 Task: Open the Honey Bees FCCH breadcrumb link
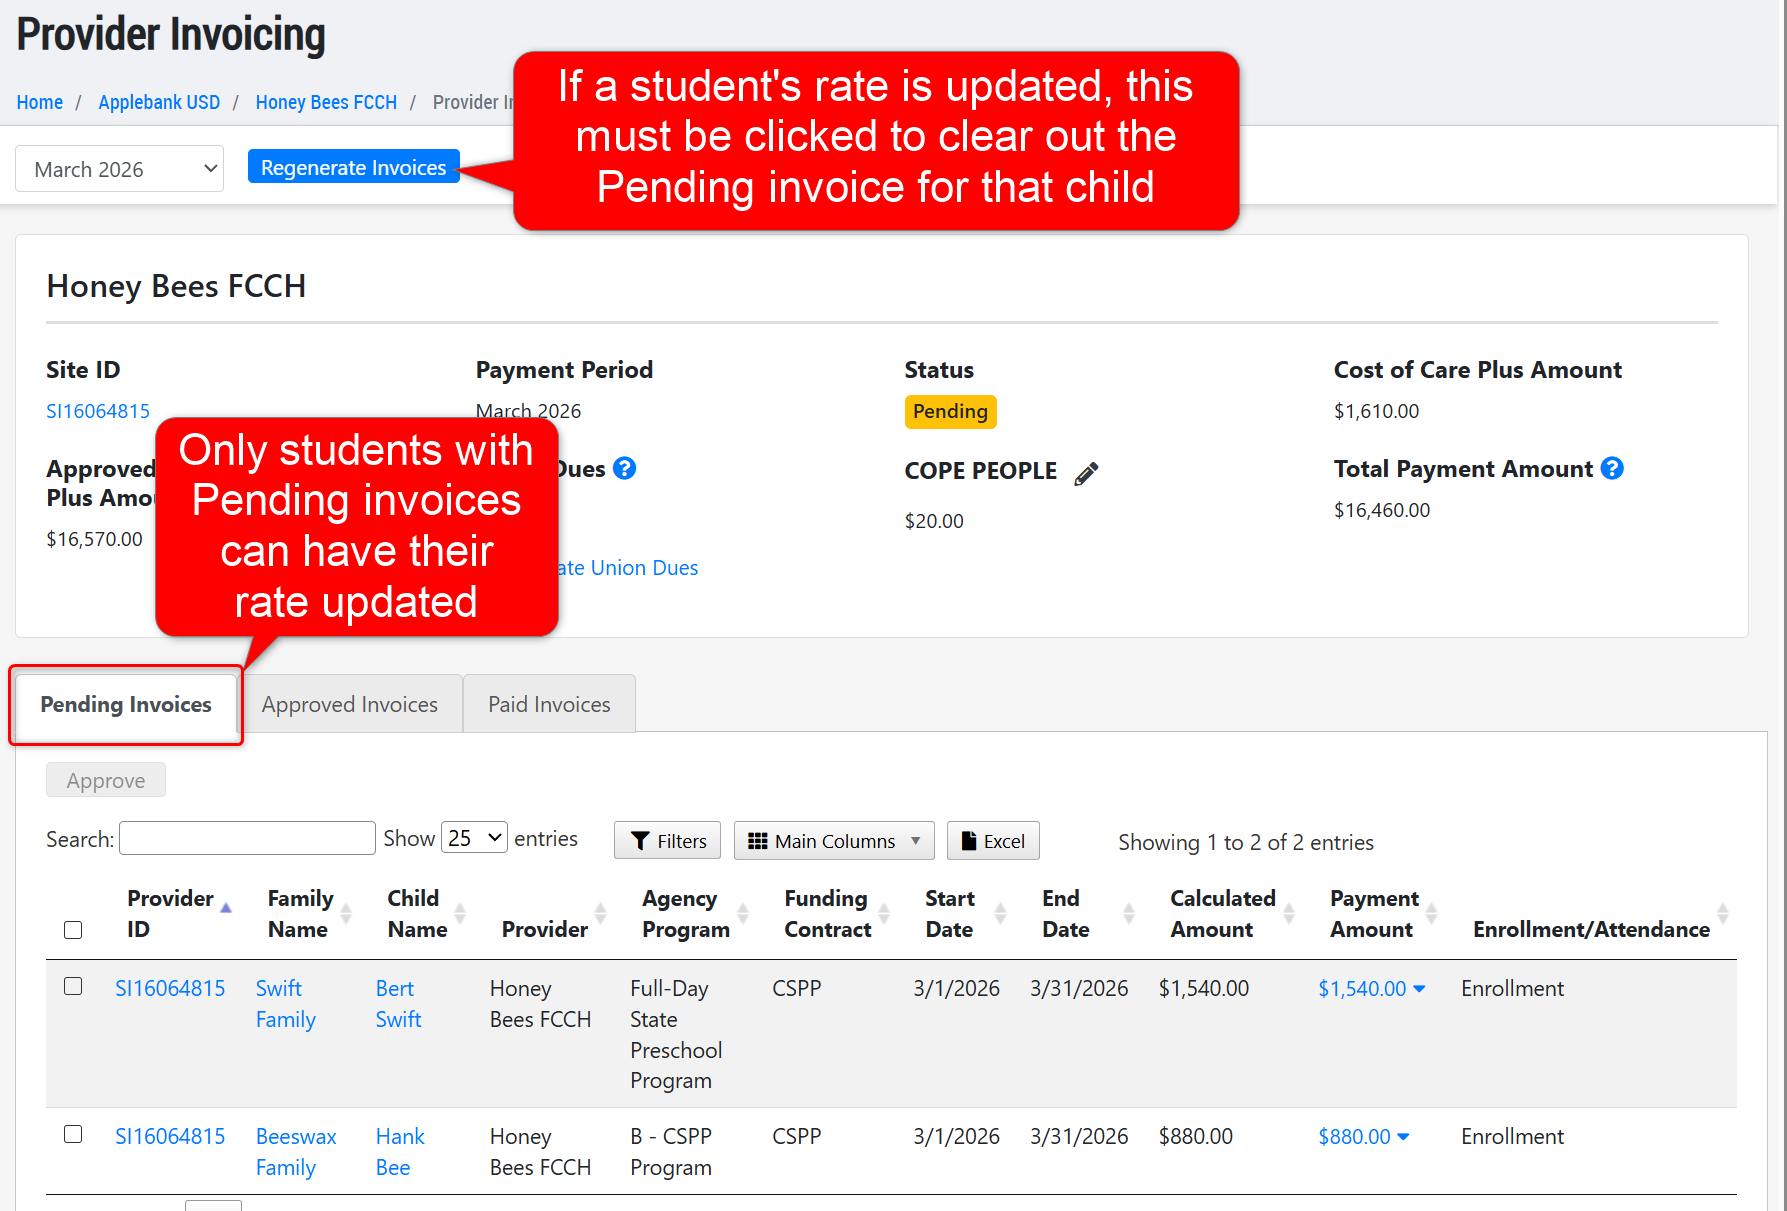click(x=326, y=102)
